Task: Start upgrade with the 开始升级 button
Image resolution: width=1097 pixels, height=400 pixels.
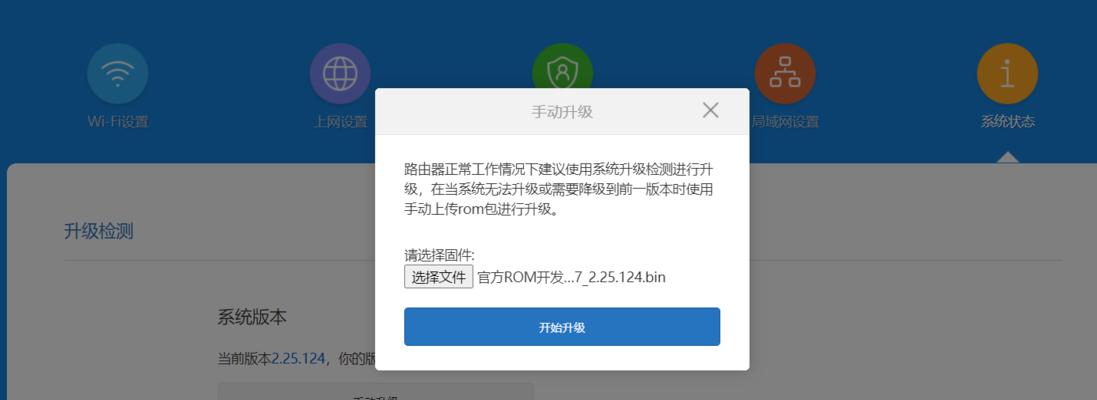Action: click(562, 327)
